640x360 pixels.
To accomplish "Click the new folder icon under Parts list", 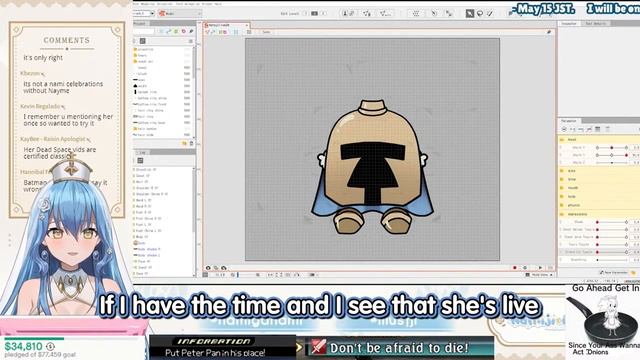I will [x=184, y=144].
